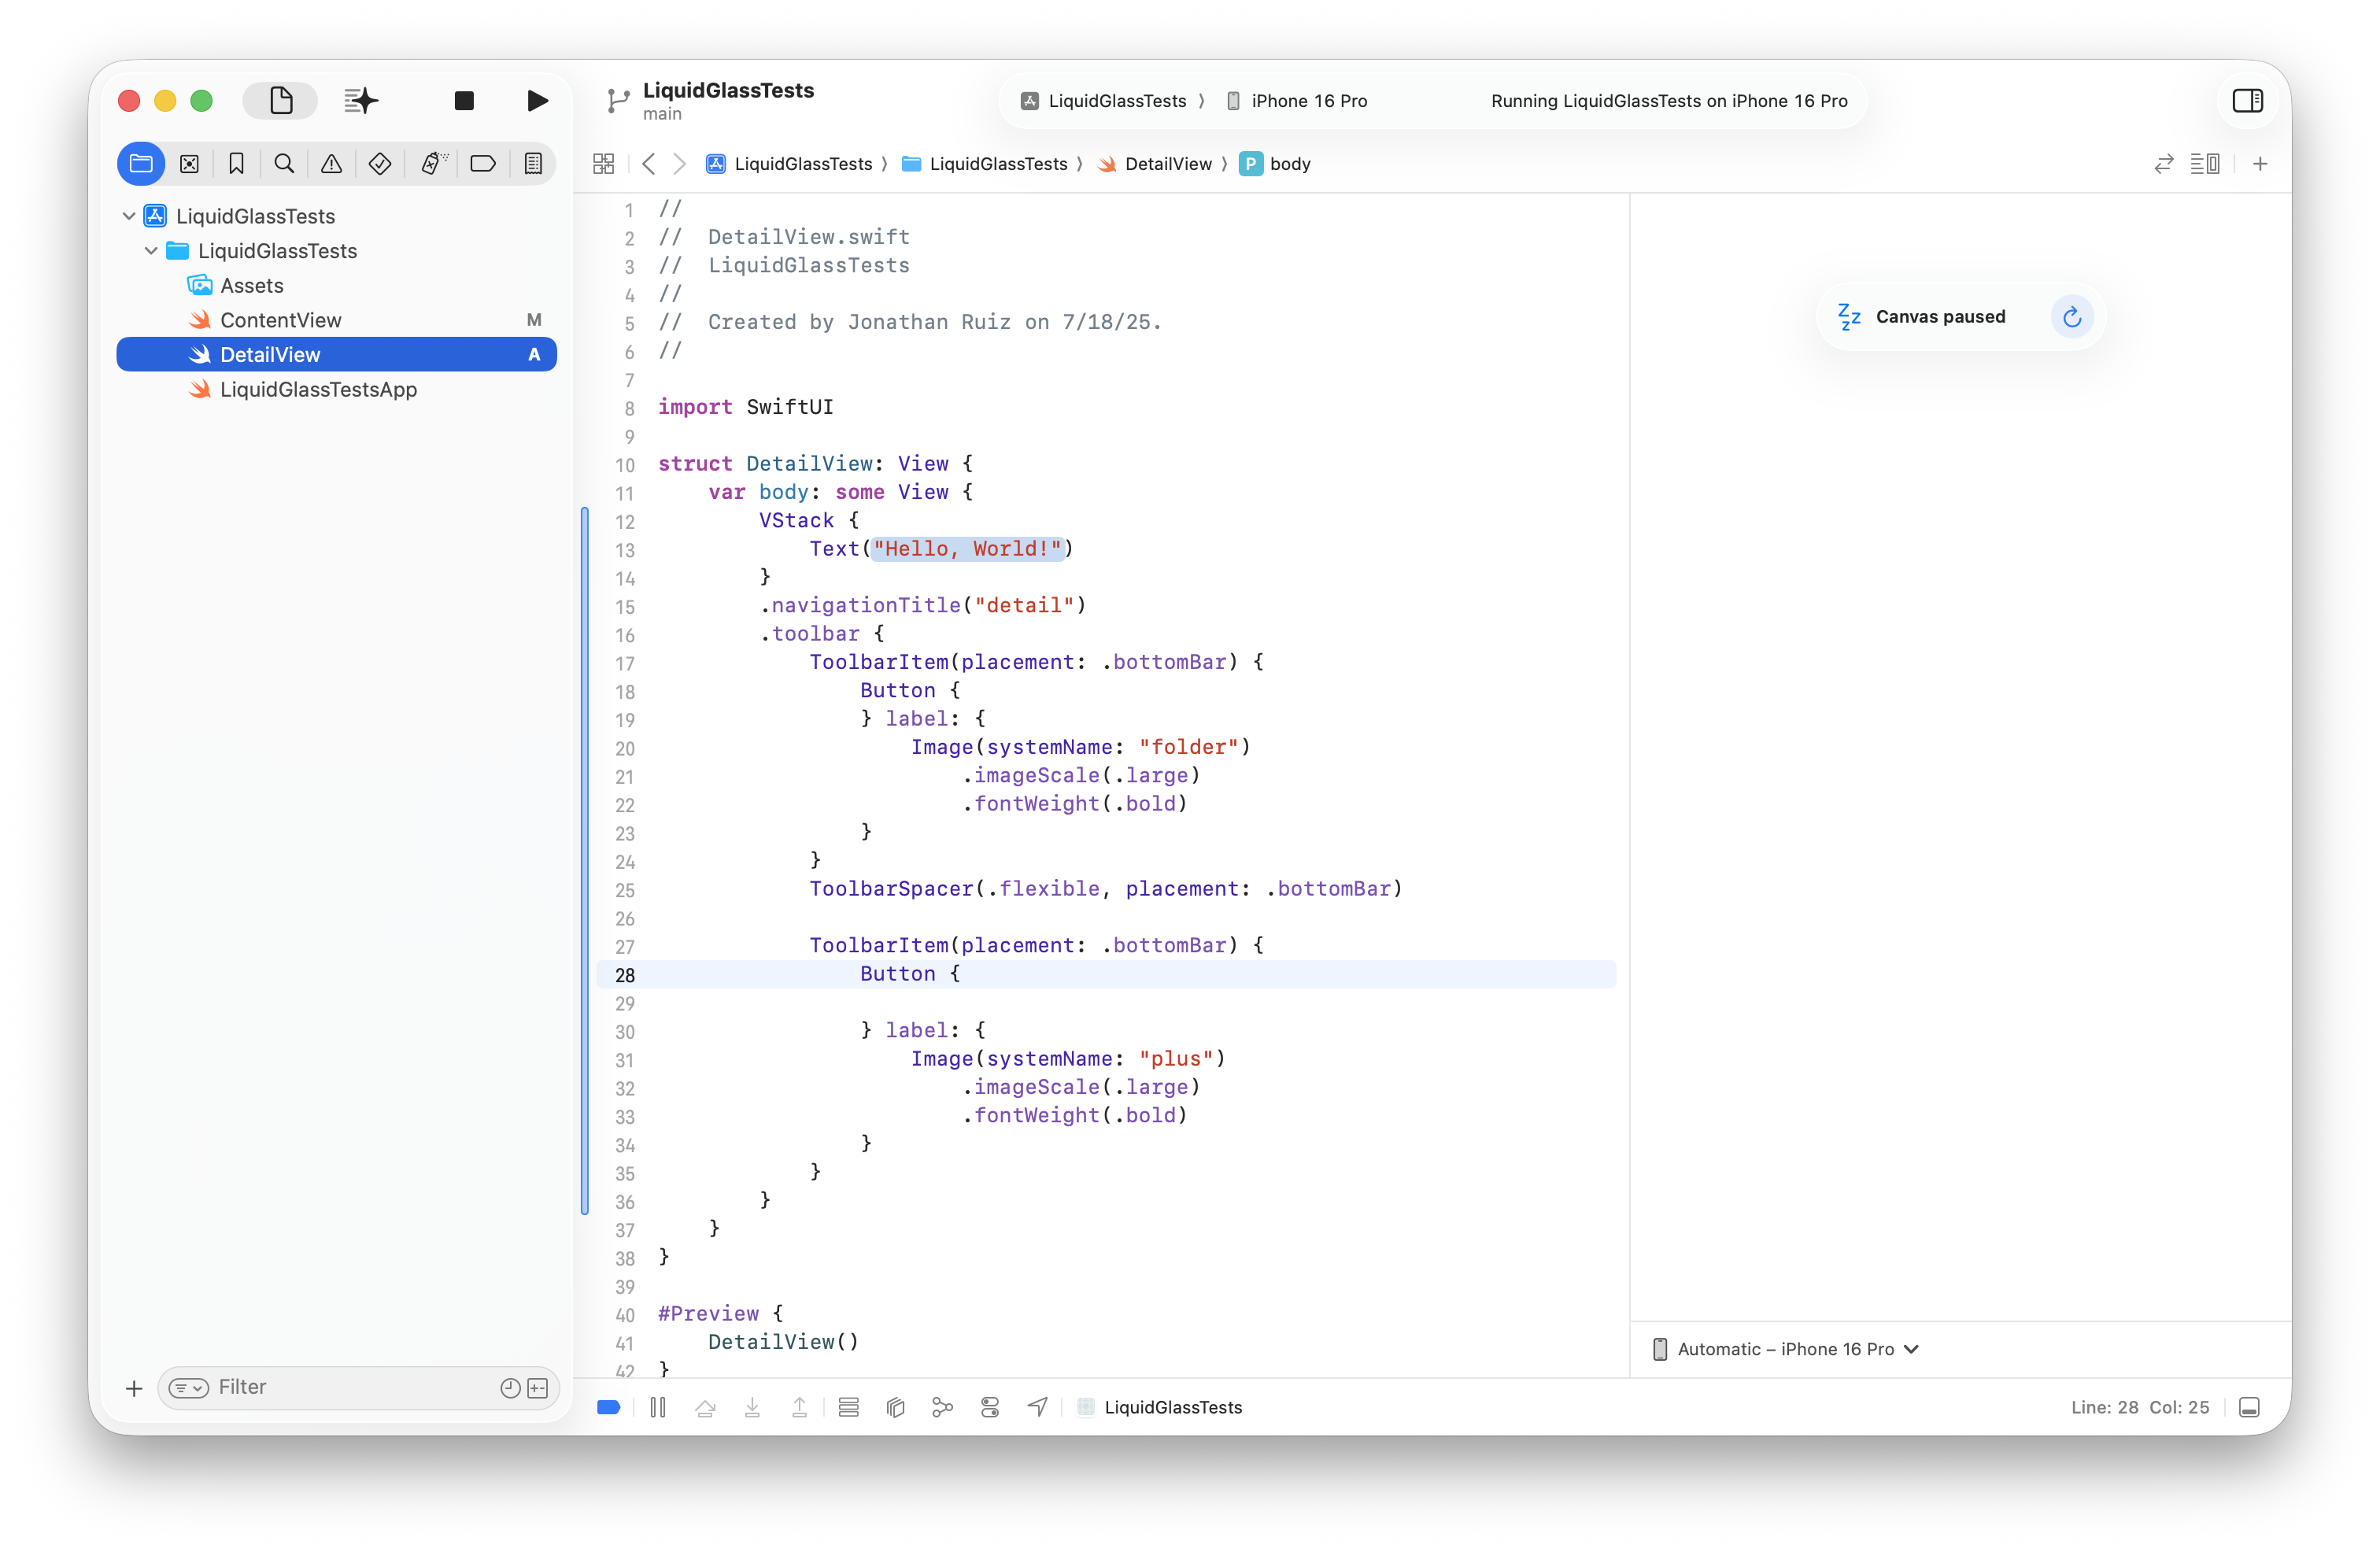Go forward with the right chevron
The height and width of the screenshot is (1552, 2380).
pyautogui.click(x=680, y=164)
